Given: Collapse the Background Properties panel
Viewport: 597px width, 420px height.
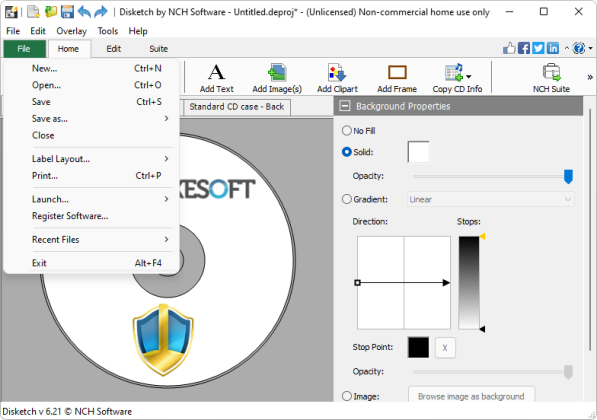Looking at the screenshot, I should (345, 106).
